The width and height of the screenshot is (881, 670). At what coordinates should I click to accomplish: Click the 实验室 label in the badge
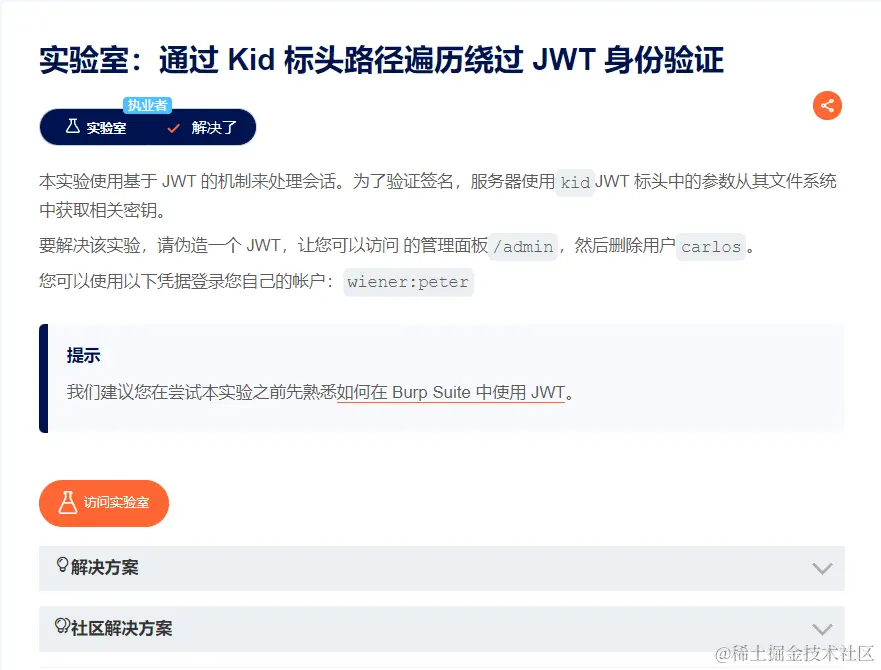[x=106, y=128]
